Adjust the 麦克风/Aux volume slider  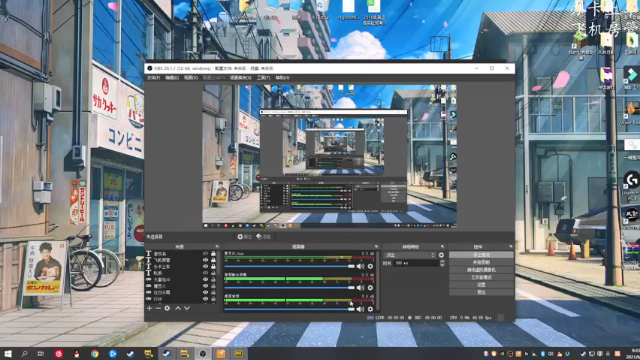click(289, 266)
